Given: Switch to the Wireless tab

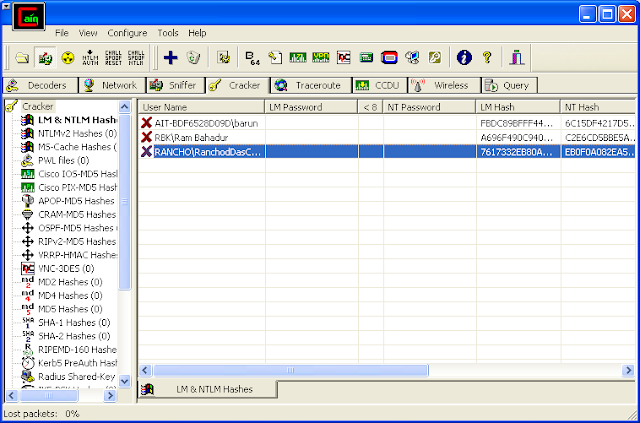Looking at the screenshot, I should 444,86.
